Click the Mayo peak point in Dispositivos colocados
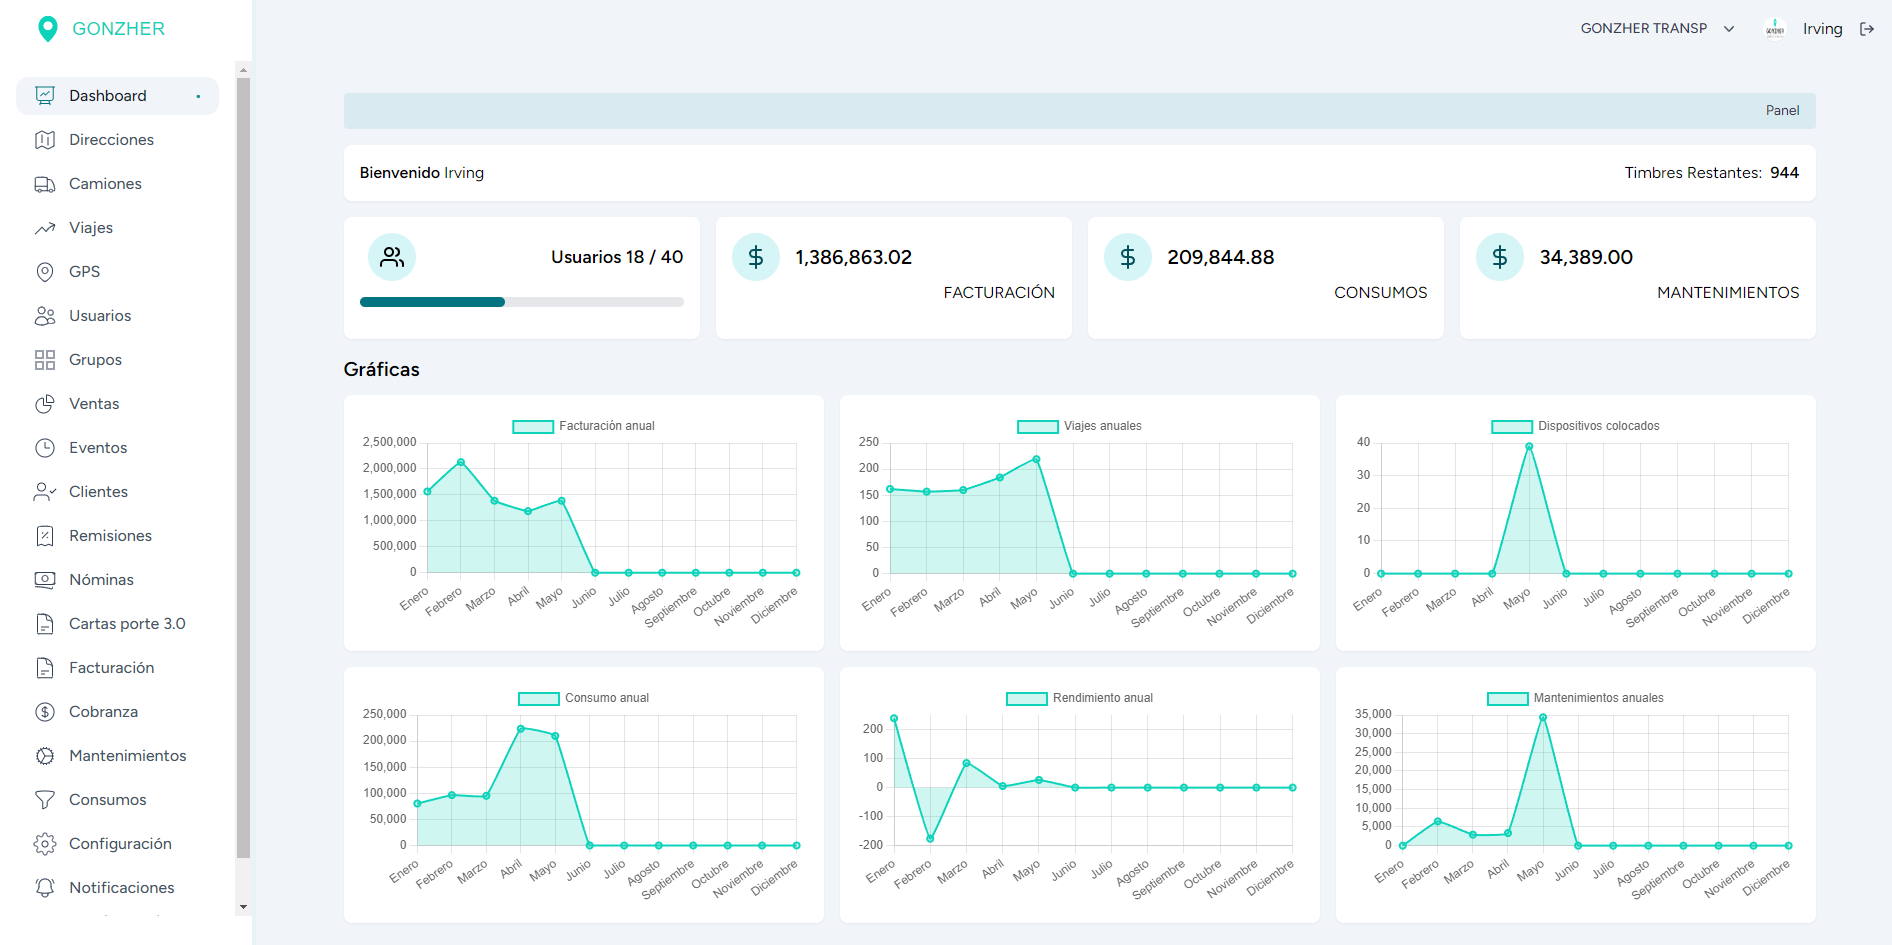This screenshot has width=1892, height=945. [x=1529, y=447]
